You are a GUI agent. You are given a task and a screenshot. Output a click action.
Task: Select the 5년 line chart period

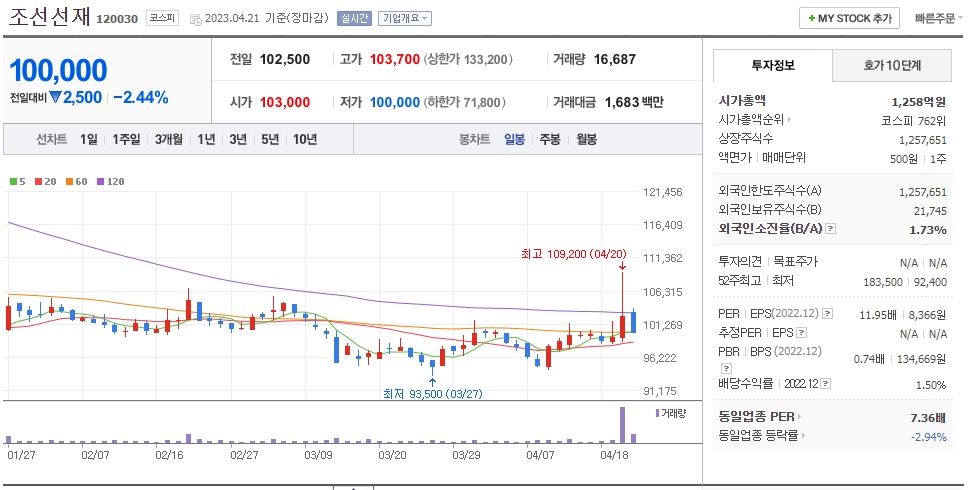[270, 139]
